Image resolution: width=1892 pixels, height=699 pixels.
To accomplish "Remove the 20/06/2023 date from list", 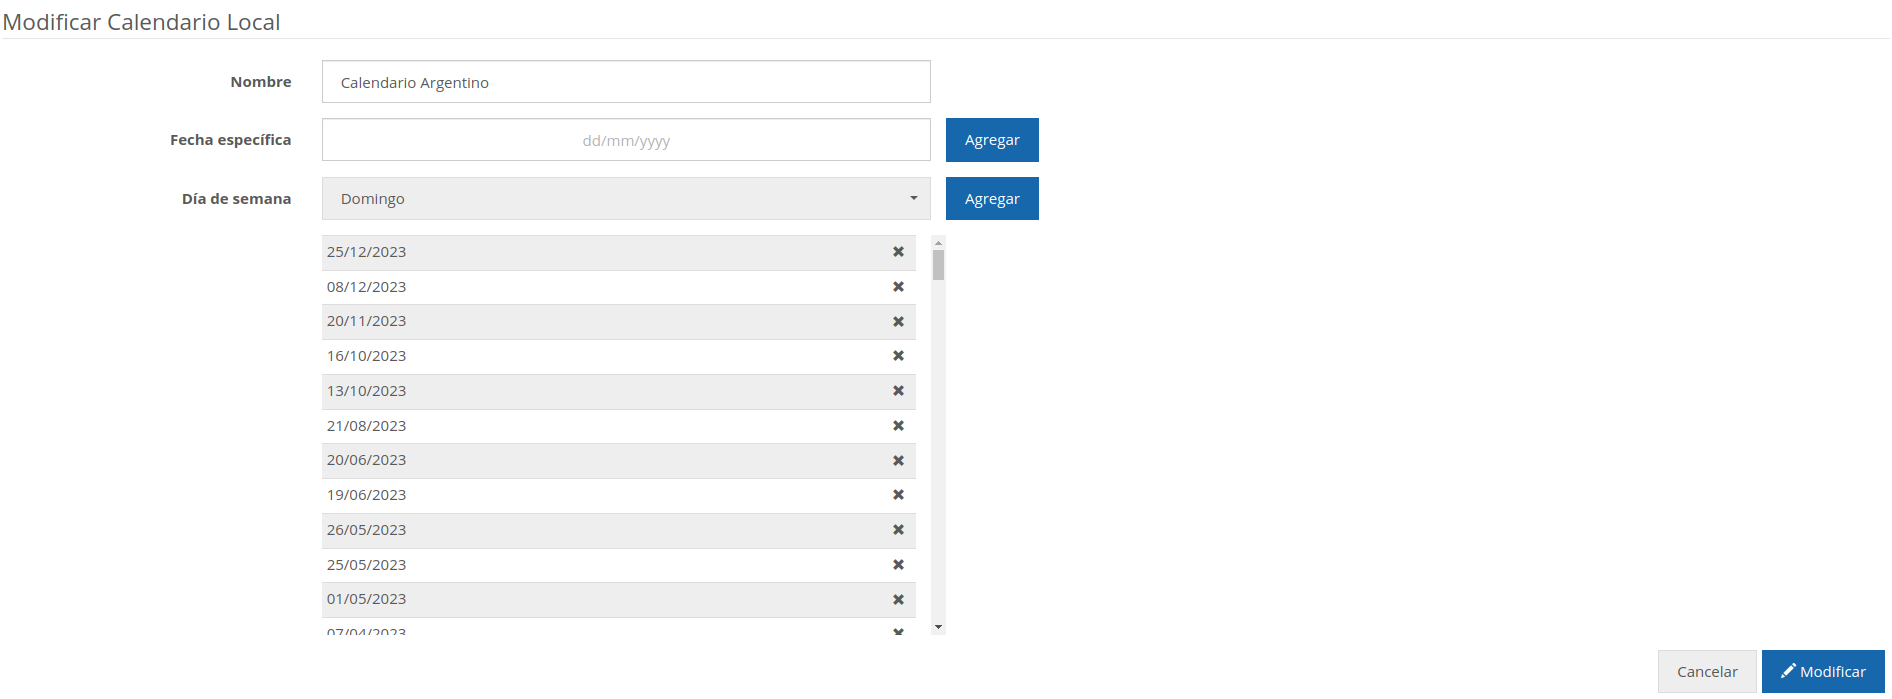I will (x=898, y=461).
